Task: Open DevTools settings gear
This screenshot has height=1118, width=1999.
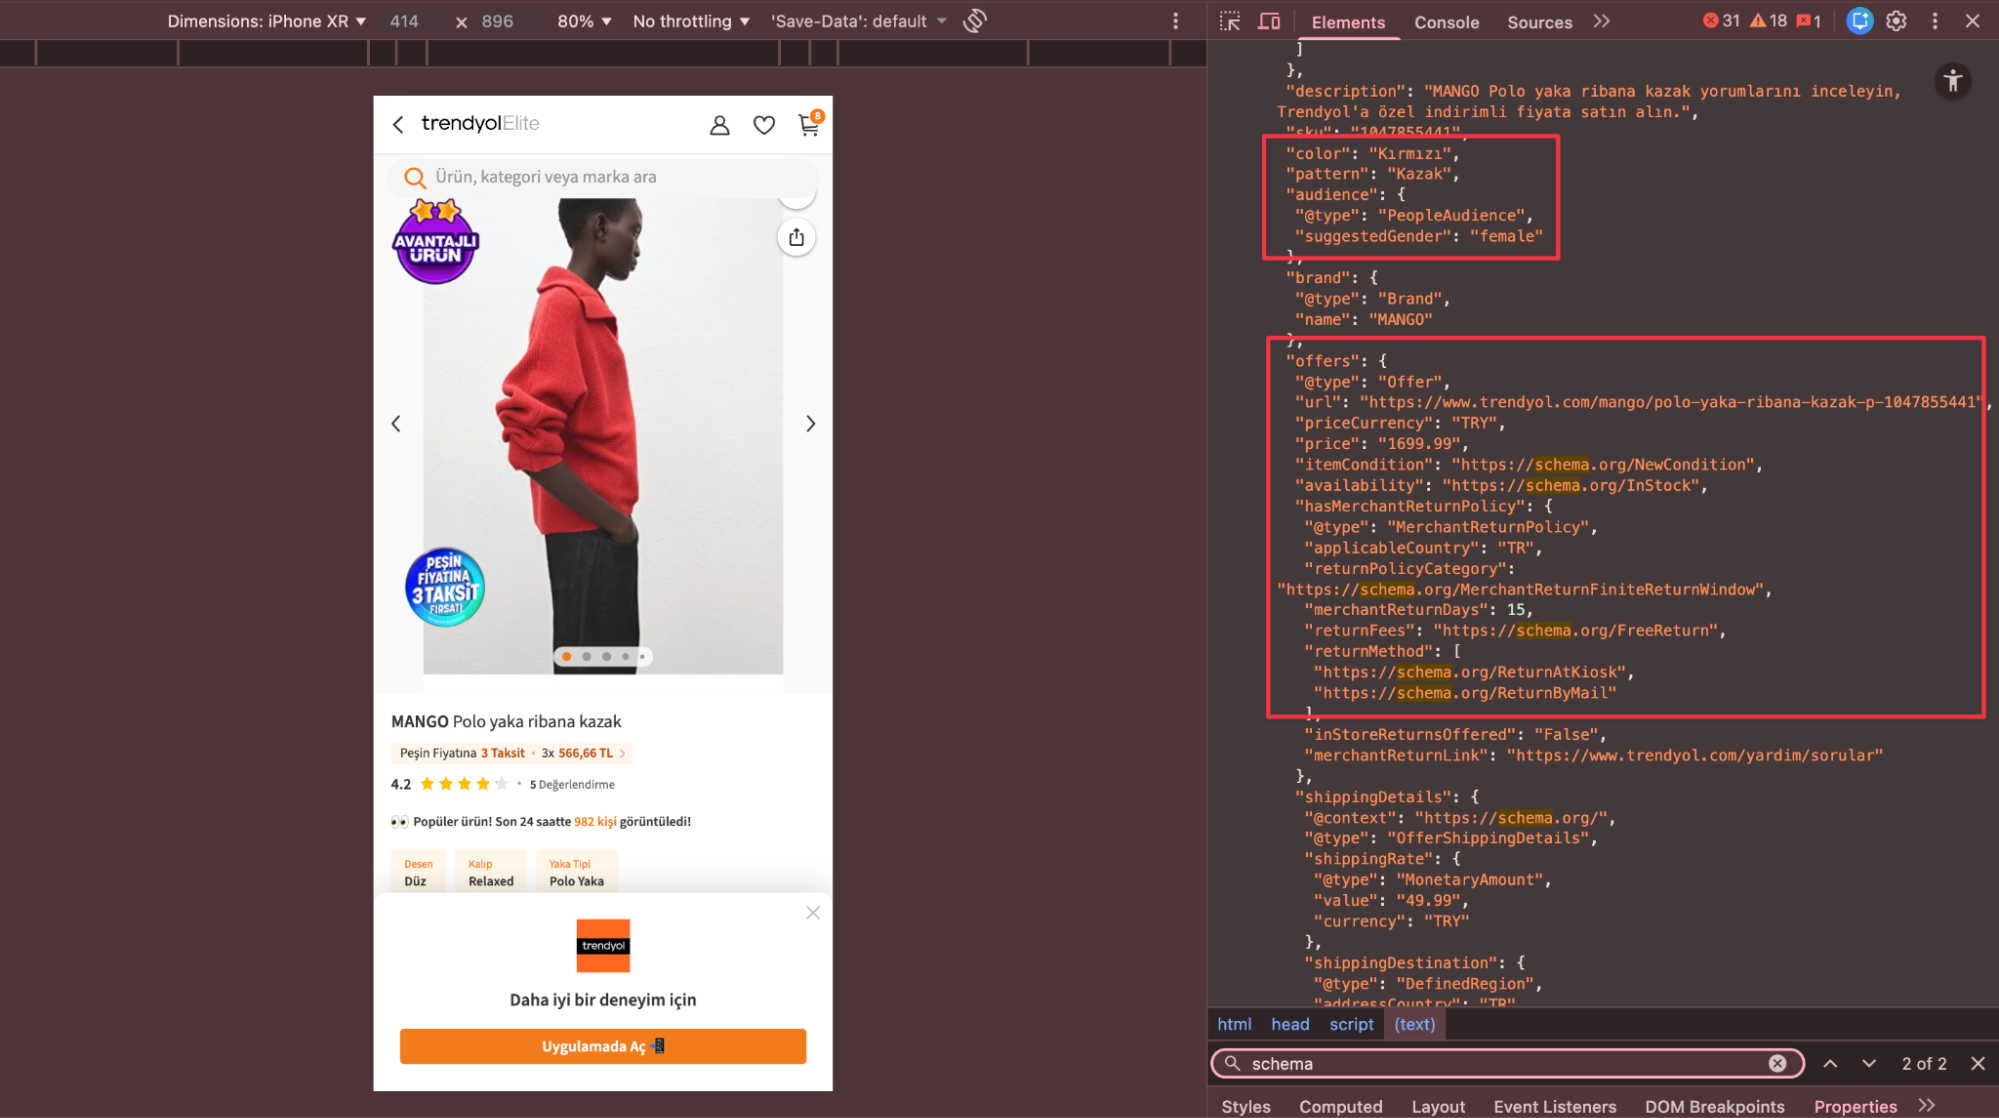Action: 1896,21
